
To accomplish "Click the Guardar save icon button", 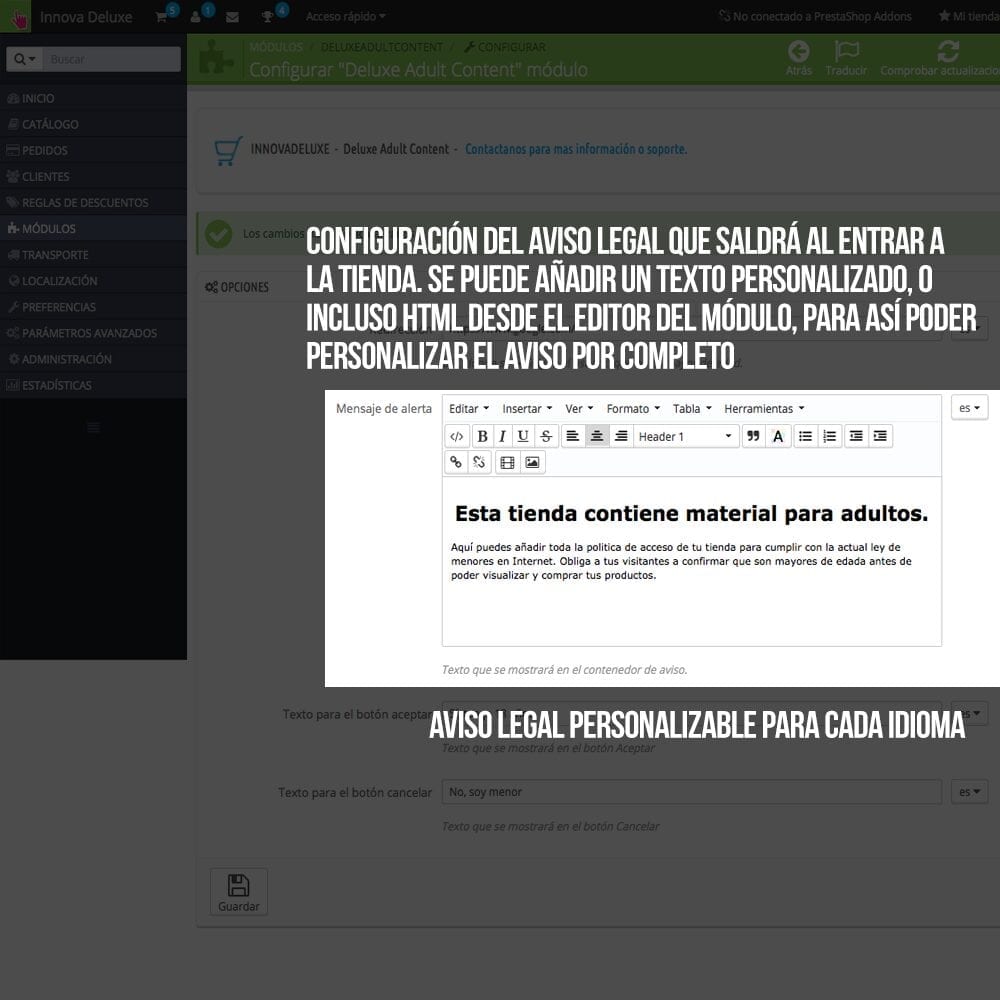I will point(239,892).
